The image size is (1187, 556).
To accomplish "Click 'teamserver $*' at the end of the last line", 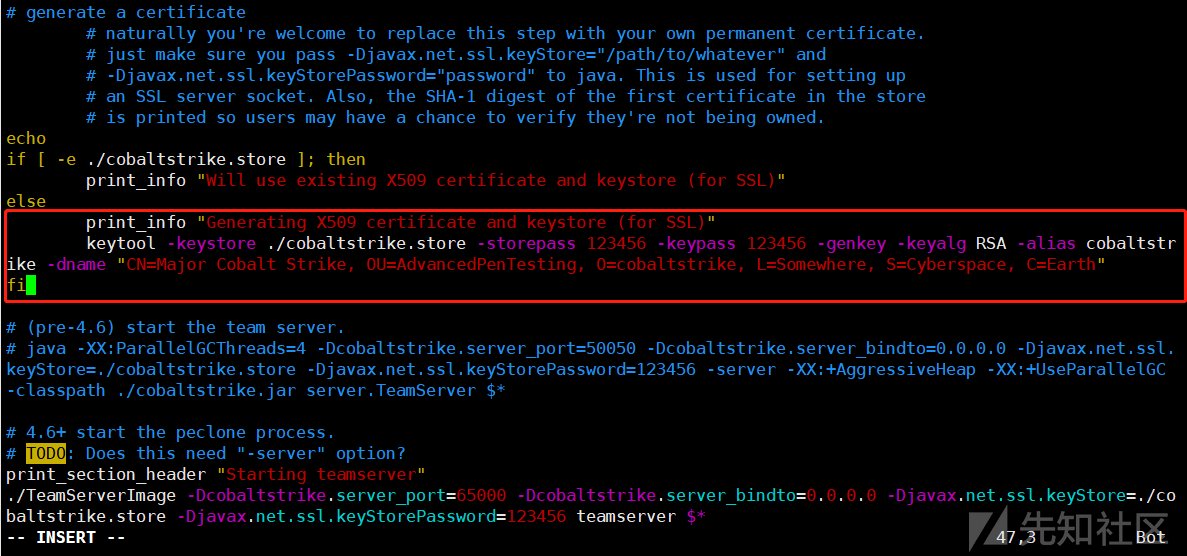I will tap(641, 517).
